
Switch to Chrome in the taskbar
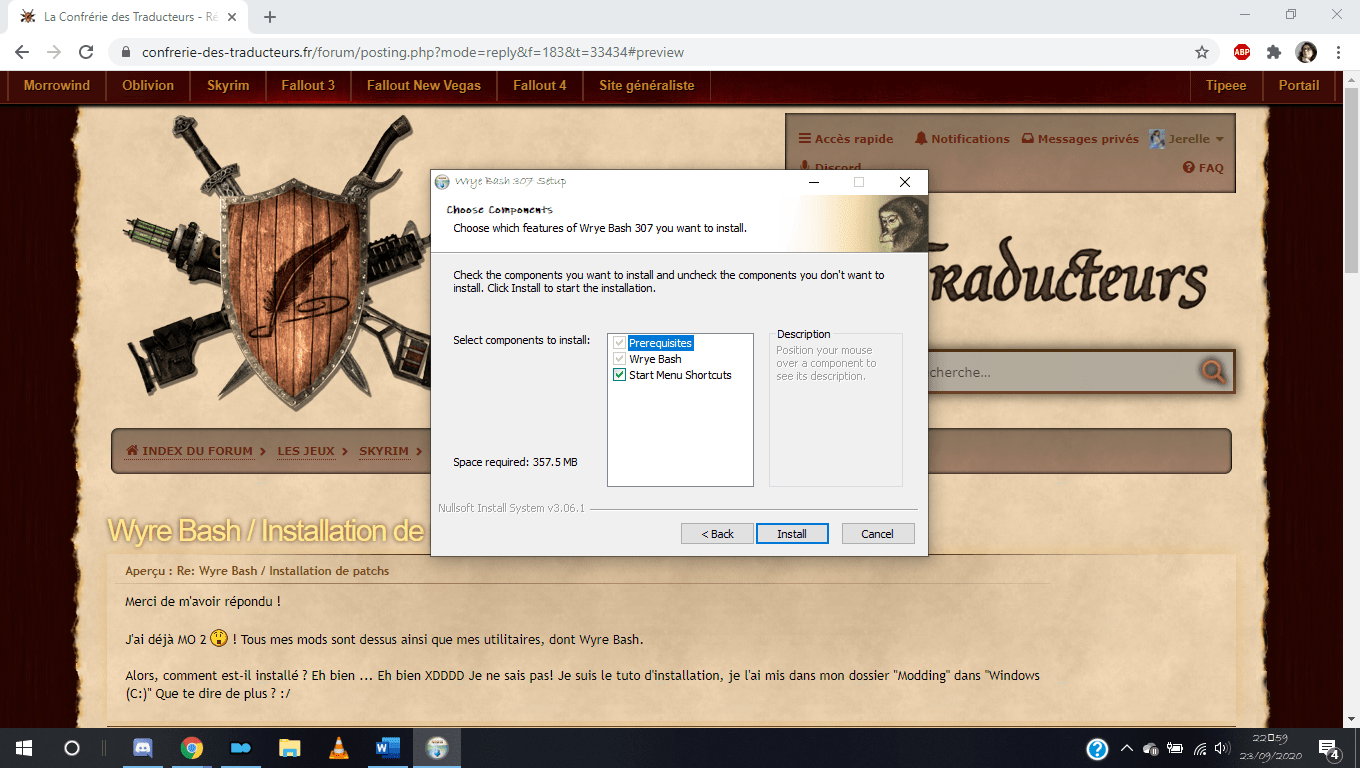pyautogui.click(x=192, y=748)
